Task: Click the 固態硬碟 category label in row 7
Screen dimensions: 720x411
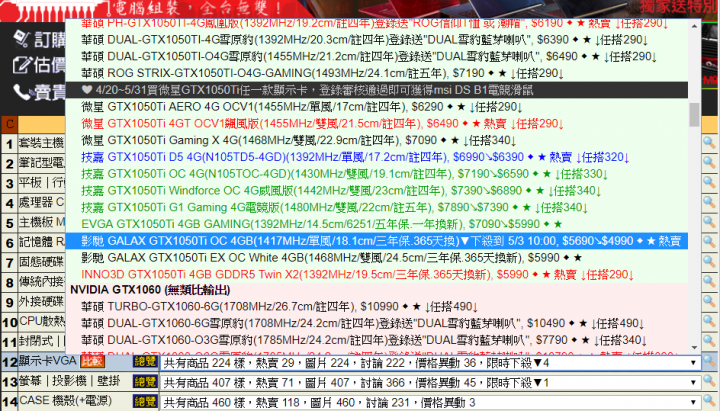Action: coord(41,262)
